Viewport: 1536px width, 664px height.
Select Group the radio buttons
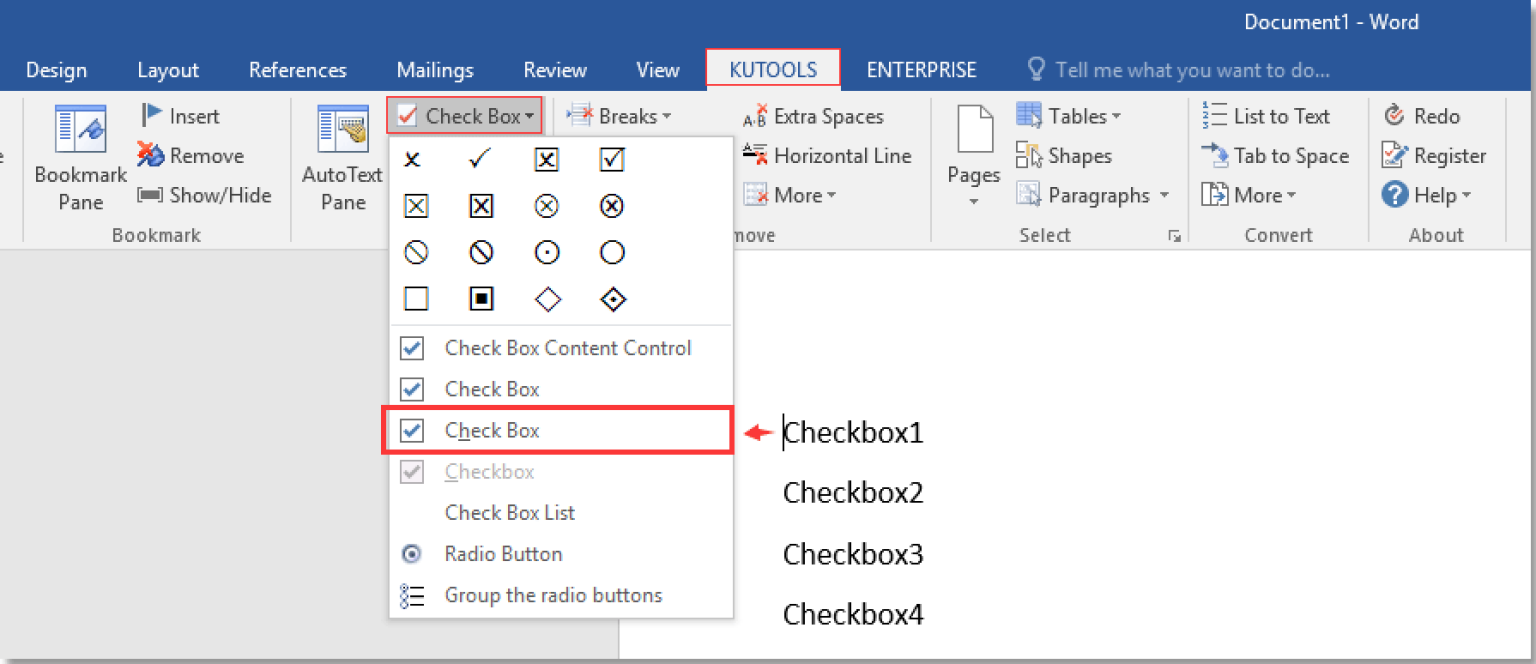click(x=552, y=594)
